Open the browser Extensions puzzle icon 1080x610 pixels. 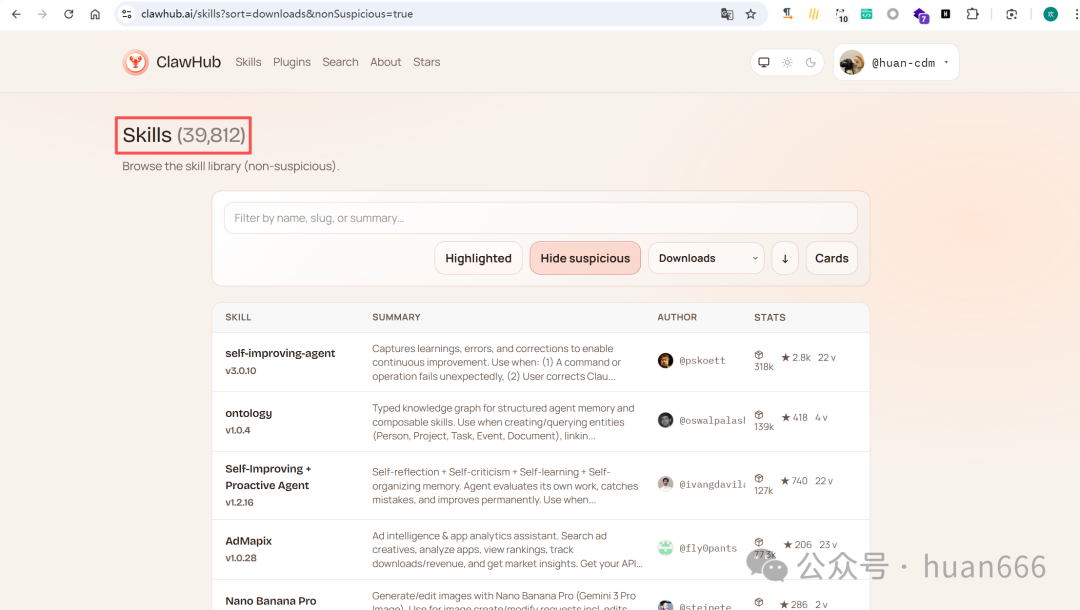(x=972, y=14)
